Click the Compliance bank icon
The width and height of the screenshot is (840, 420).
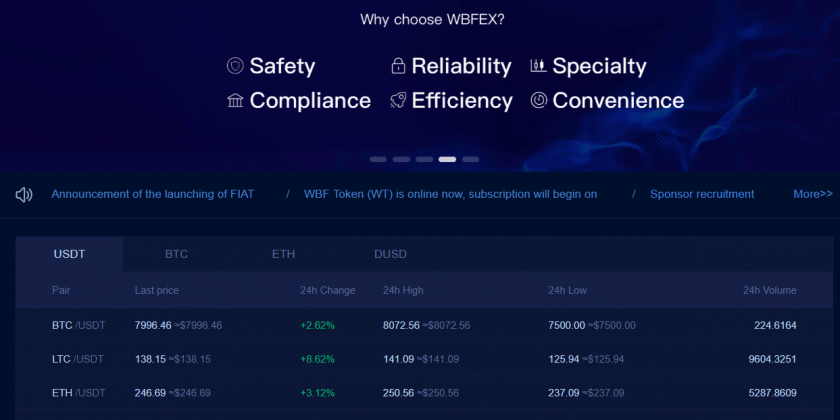pyautogui.click(x=235, y=101)
